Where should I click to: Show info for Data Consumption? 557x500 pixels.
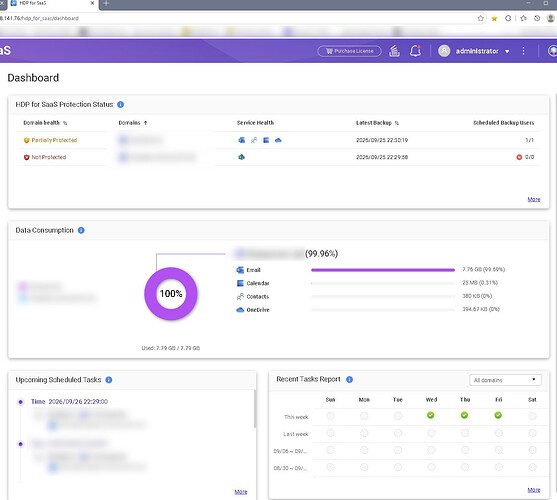click(x=81, y=230)
